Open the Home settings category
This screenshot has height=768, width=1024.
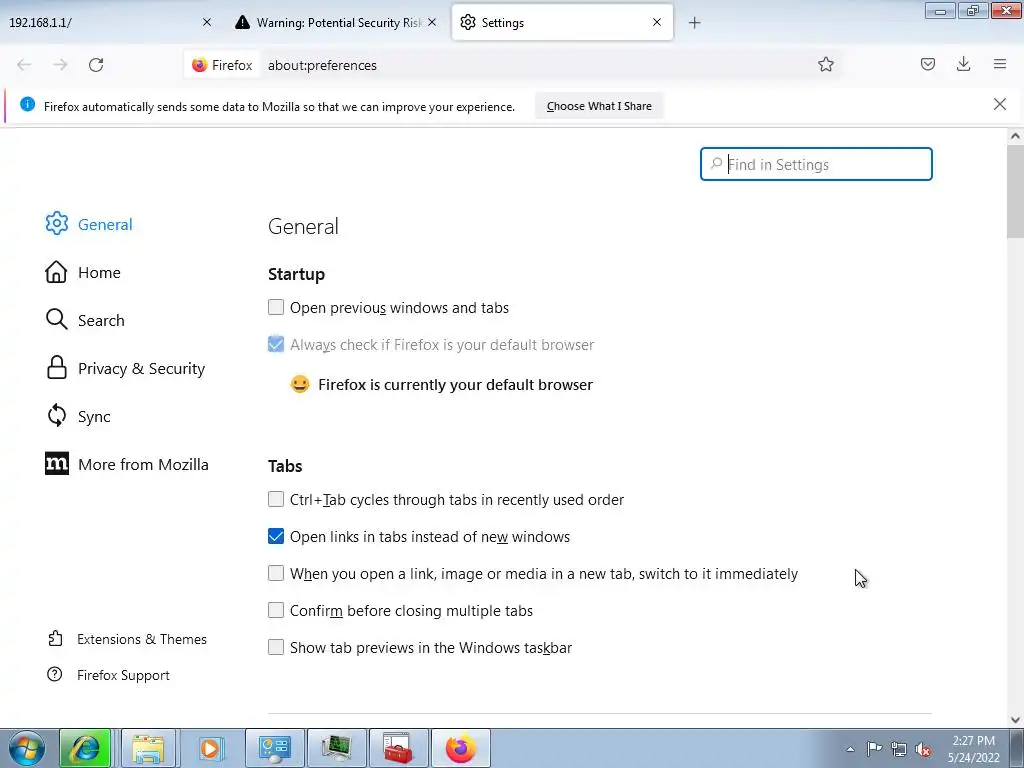click(99, 272)
